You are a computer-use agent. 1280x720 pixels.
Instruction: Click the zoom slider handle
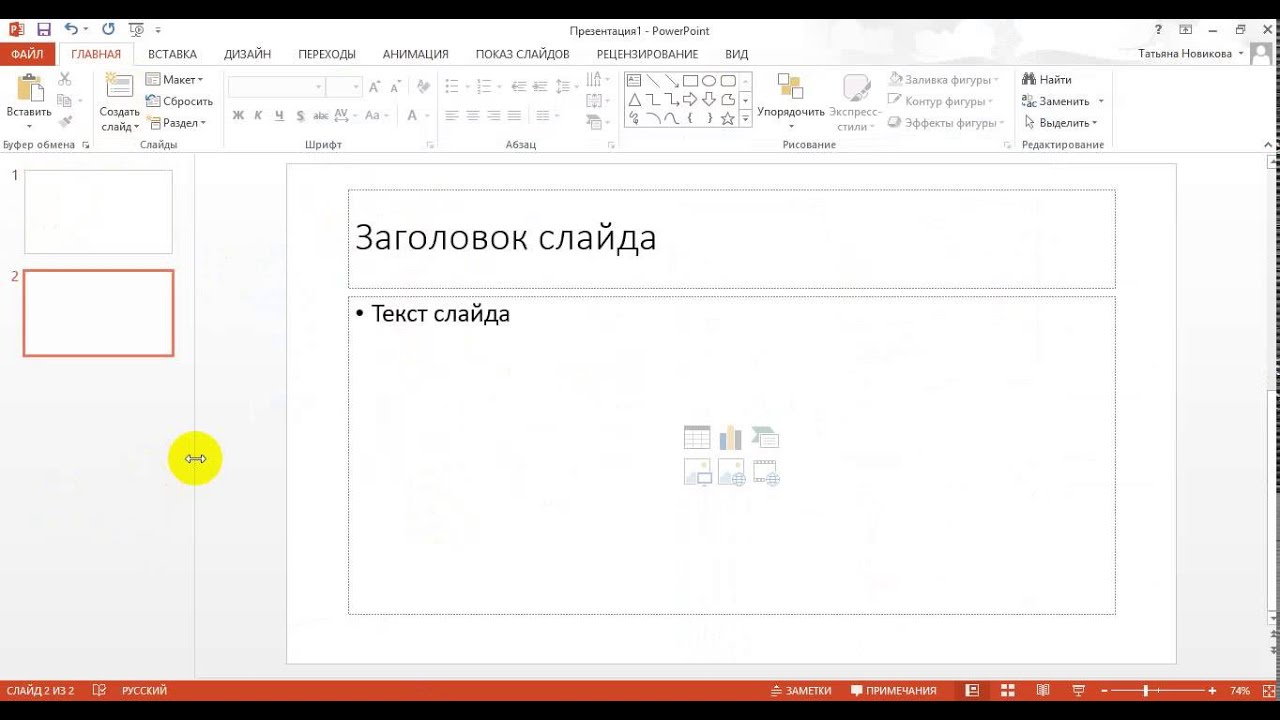coord(1146,690)
